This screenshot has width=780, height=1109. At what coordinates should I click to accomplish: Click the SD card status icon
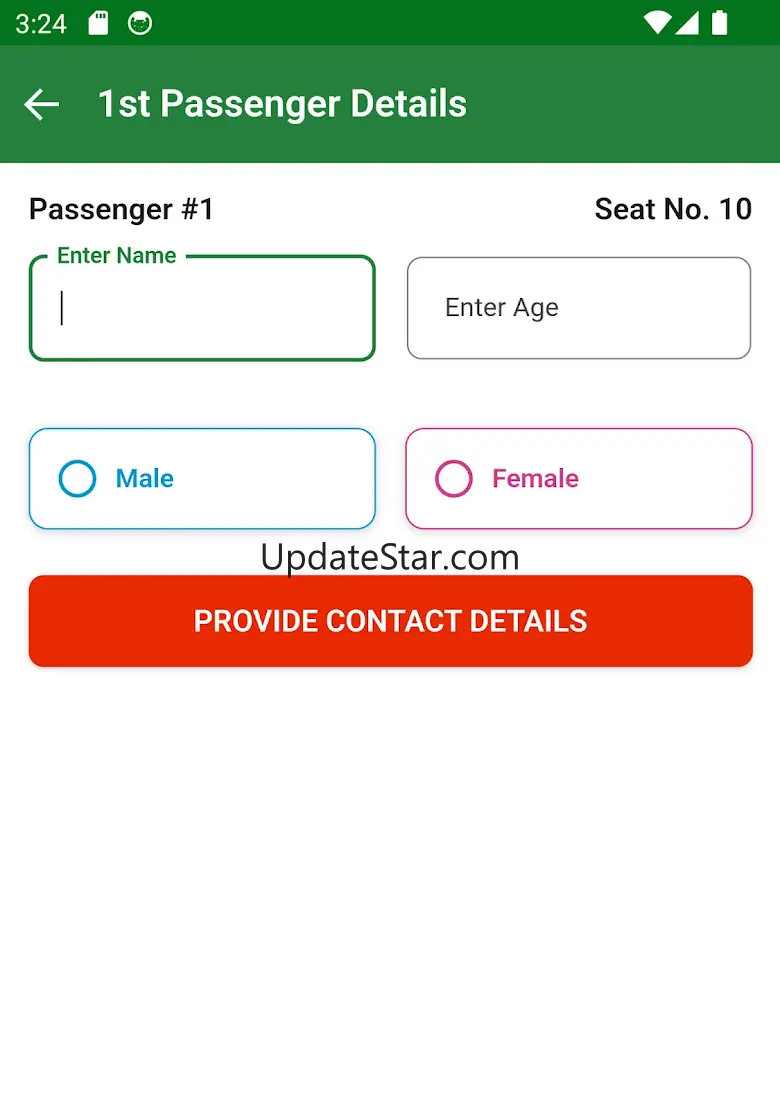point(98,23)
